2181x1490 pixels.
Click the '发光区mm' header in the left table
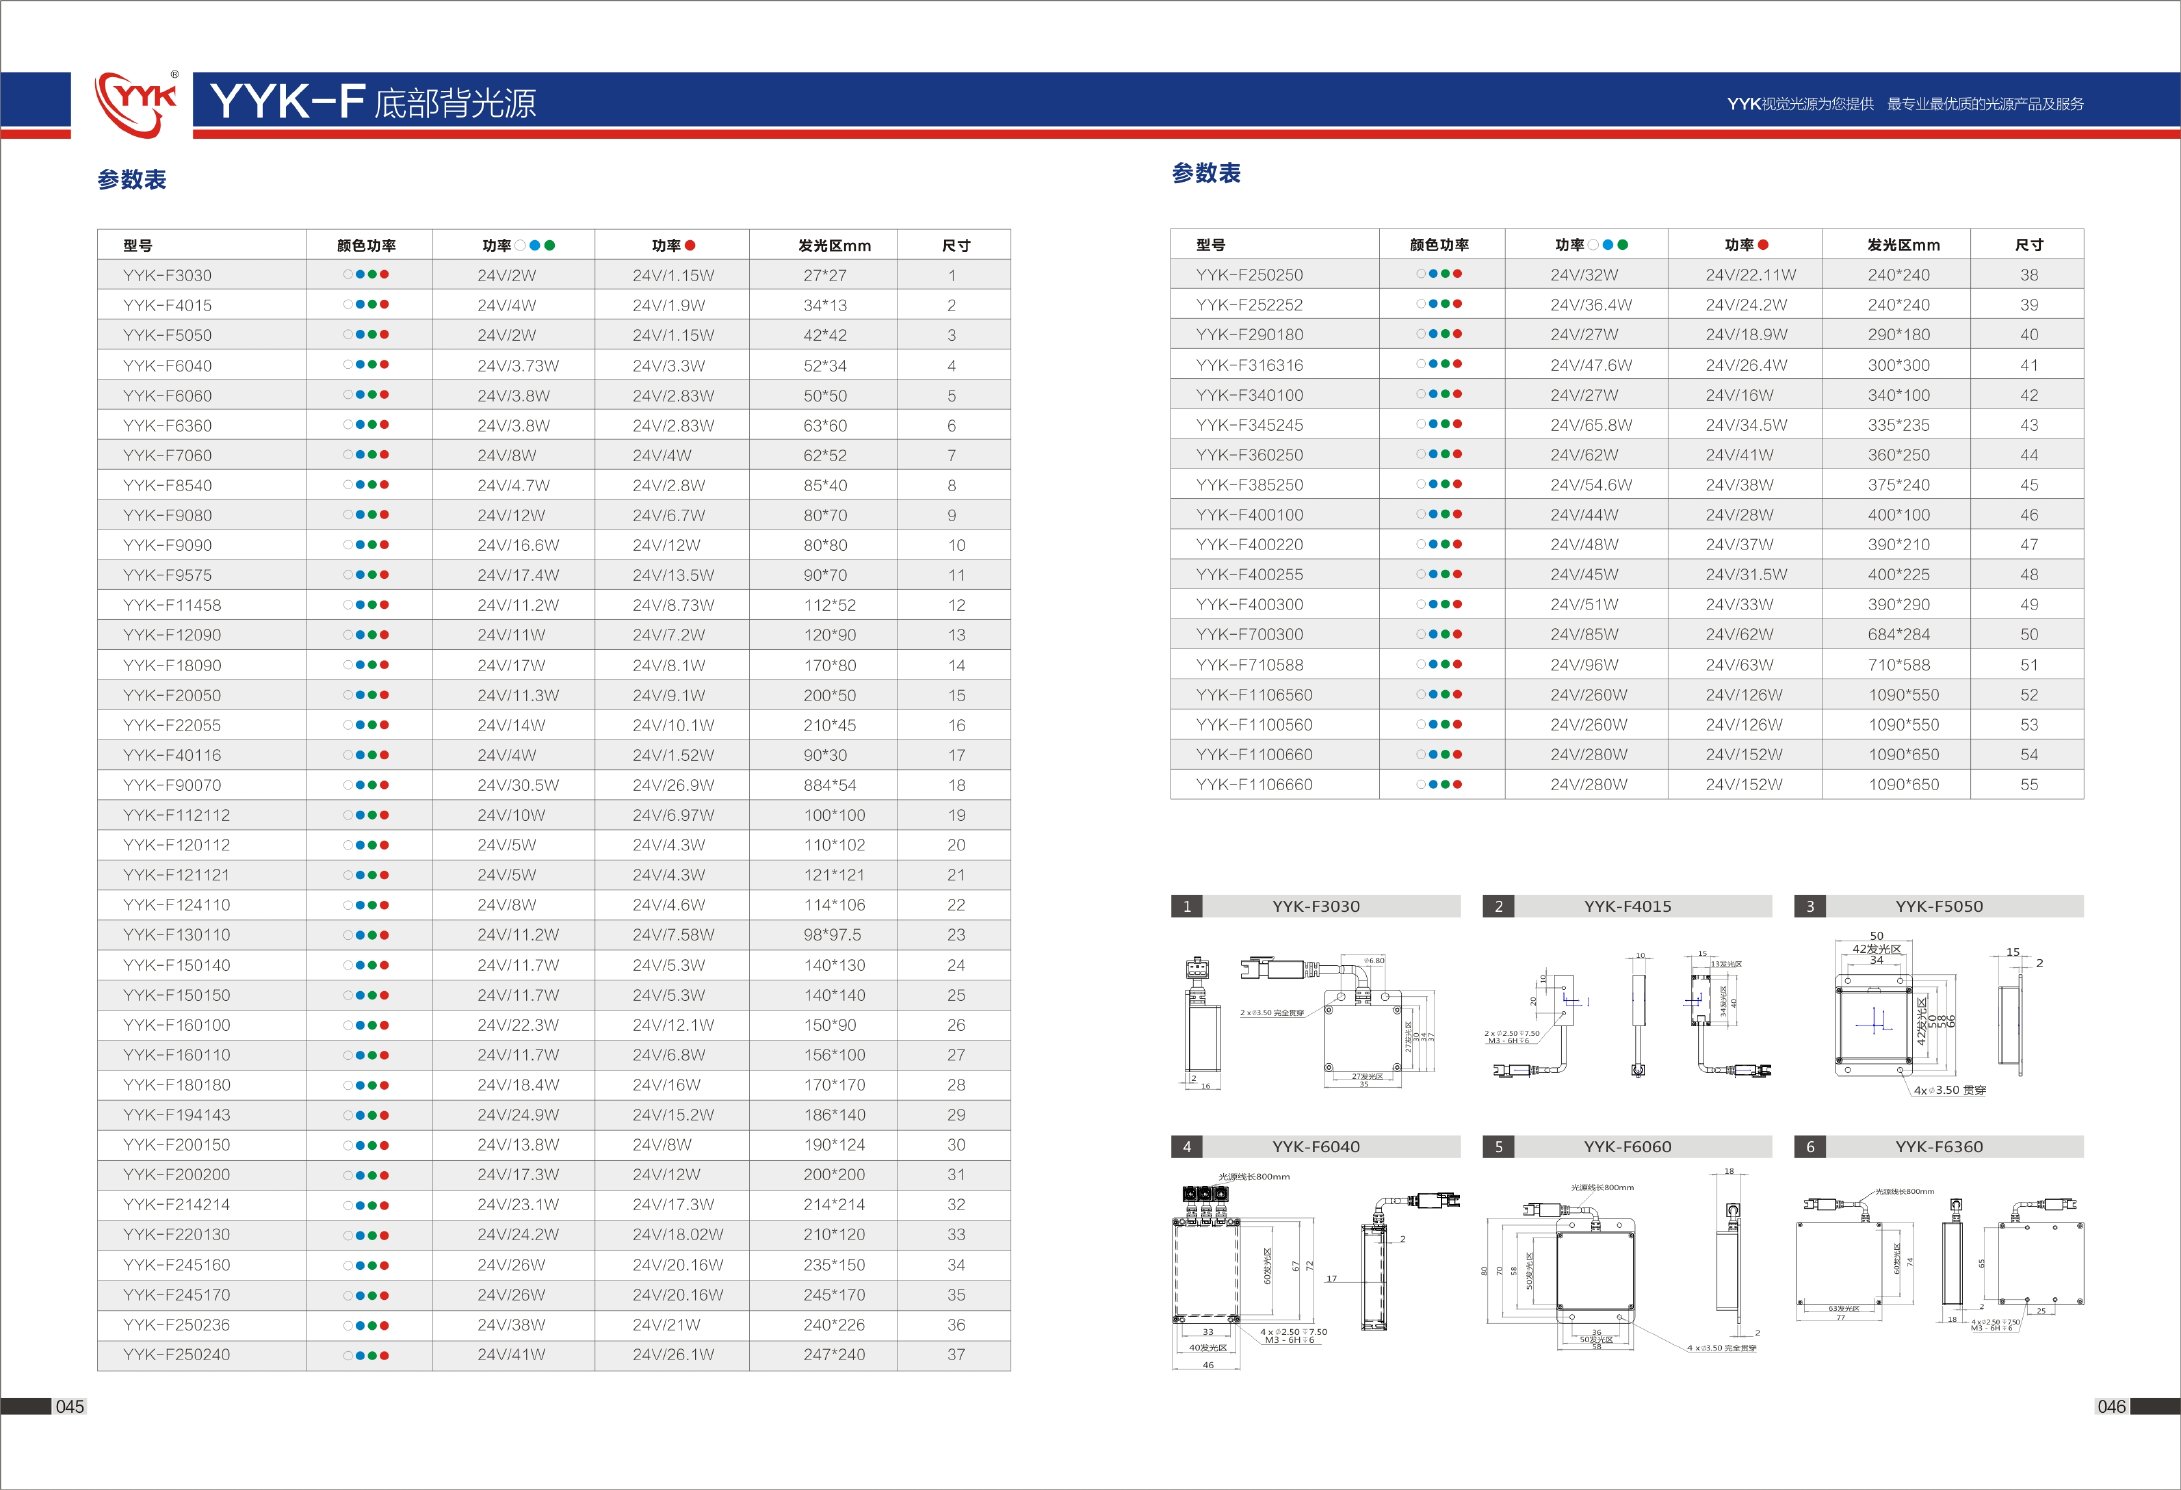tap(834, 245)
